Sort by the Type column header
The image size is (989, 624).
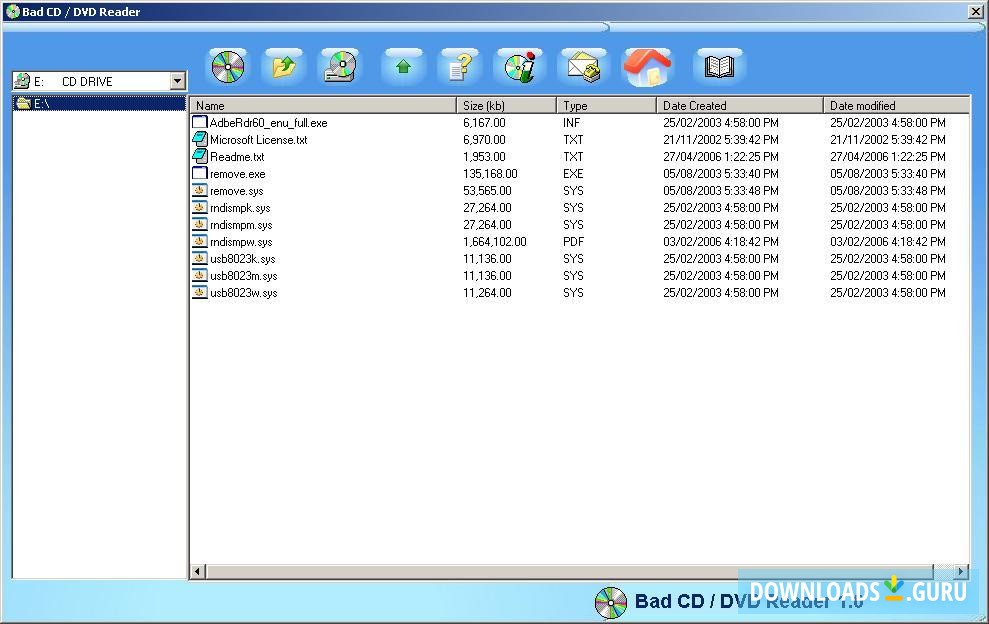pos(606,105)
